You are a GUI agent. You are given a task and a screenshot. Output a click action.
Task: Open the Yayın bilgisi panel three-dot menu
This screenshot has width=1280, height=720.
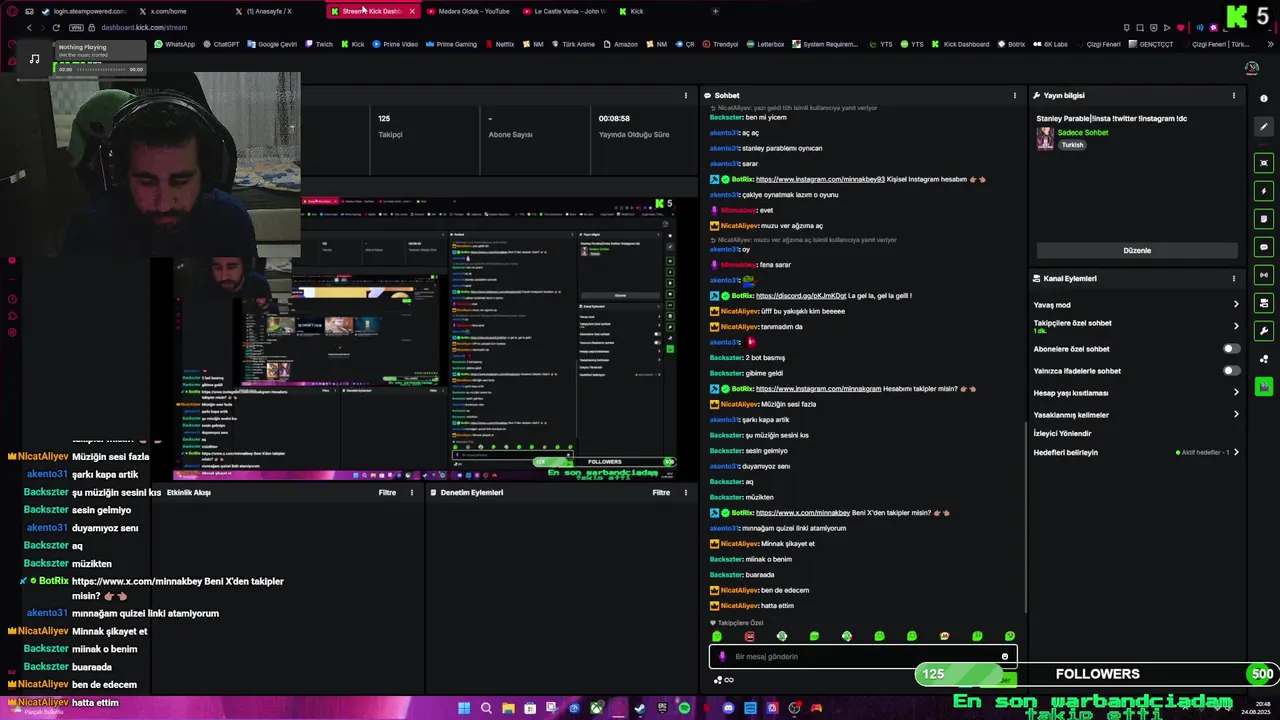coord(1233,96)
